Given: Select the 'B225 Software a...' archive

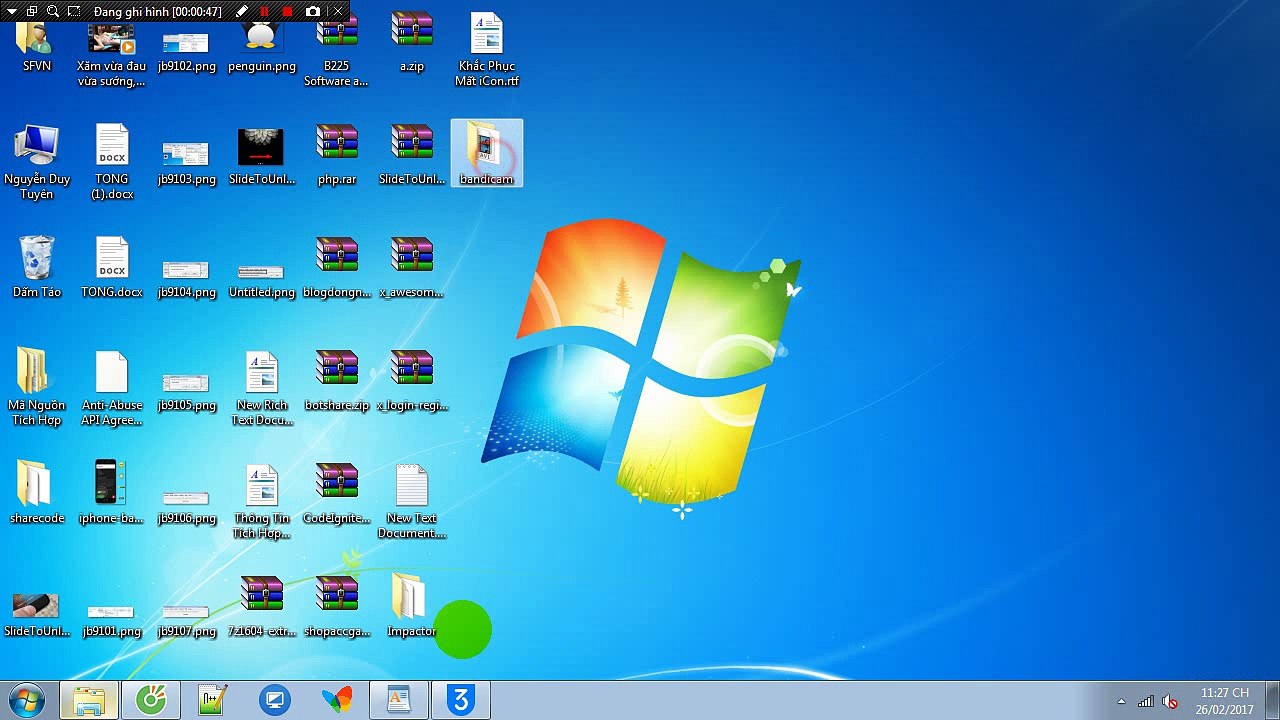Looking at the screenshot, I should [x=337, y=52].
